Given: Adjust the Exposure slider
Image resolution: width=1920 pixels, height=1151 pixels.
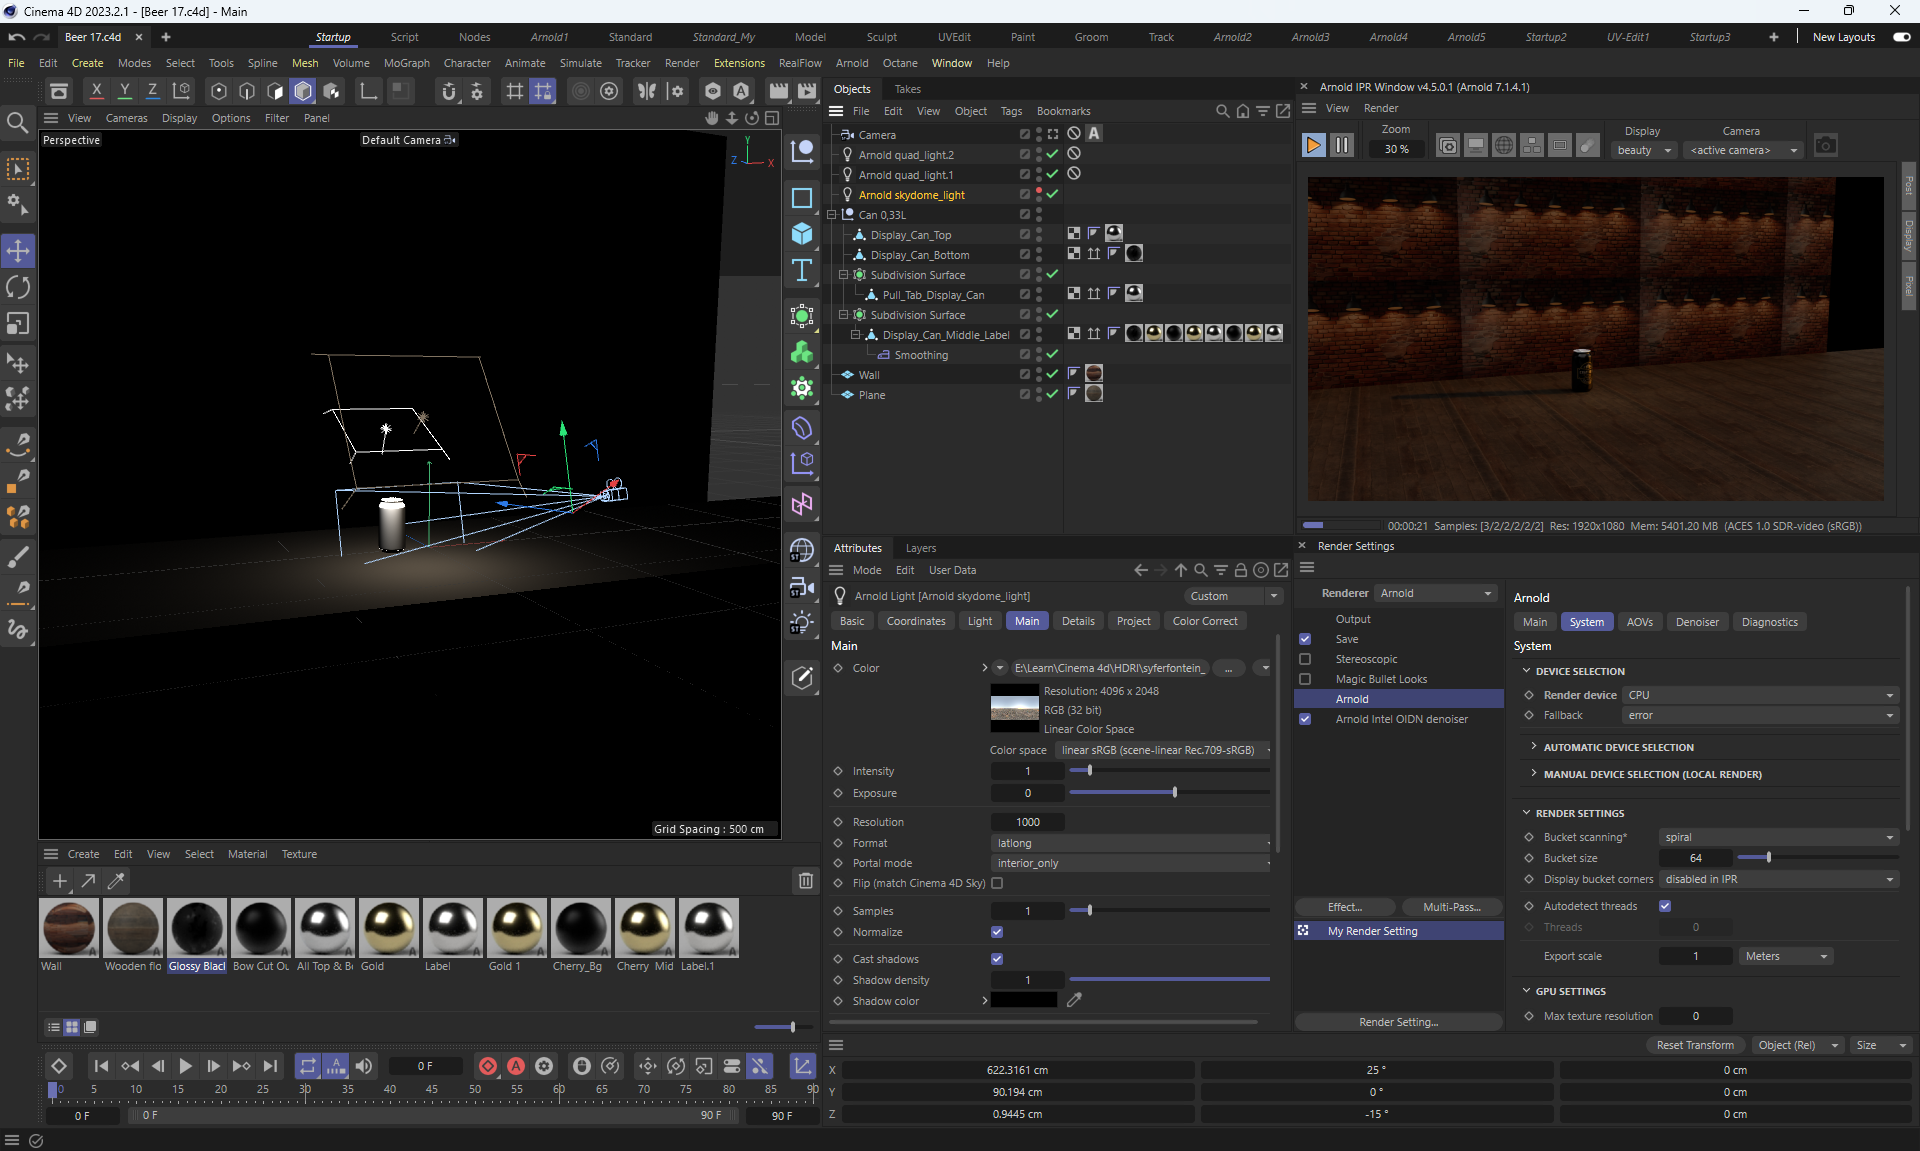Looking at the screenshot, I should (1174, 793).
